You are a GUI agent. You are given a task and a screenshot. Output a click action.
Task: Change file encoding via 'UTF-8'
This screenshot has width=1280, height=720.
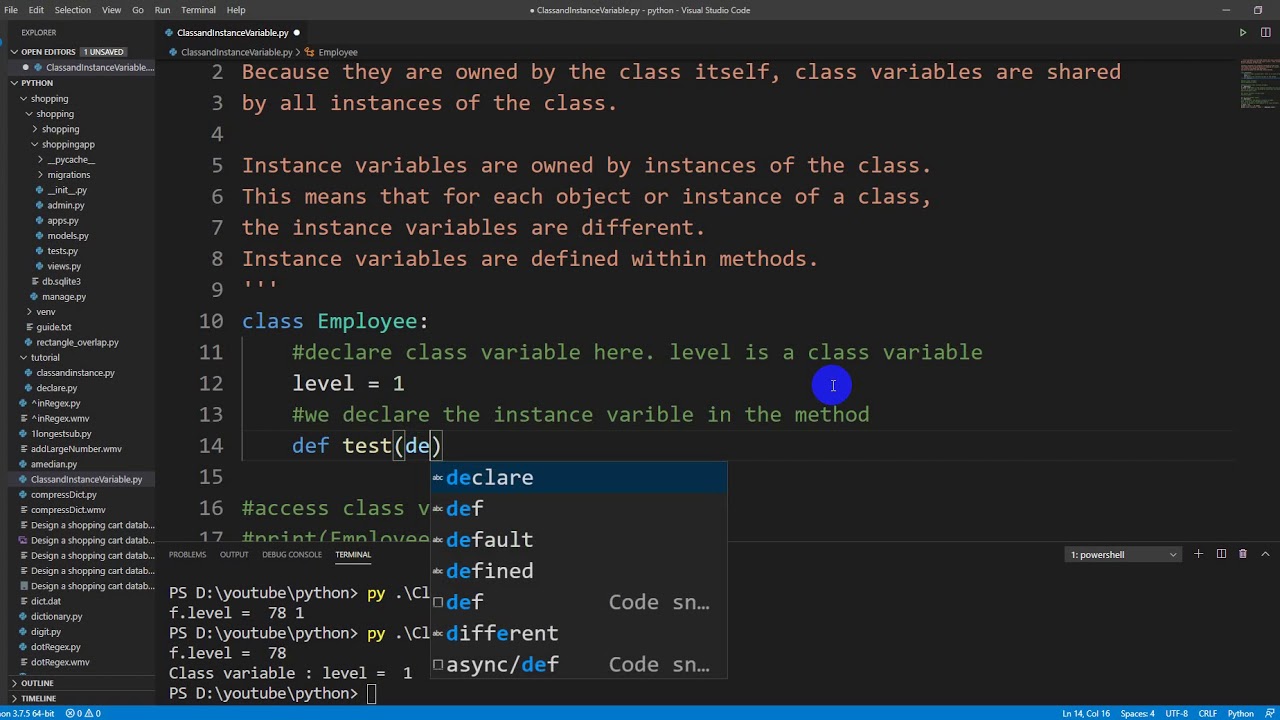coord(1176,713)
